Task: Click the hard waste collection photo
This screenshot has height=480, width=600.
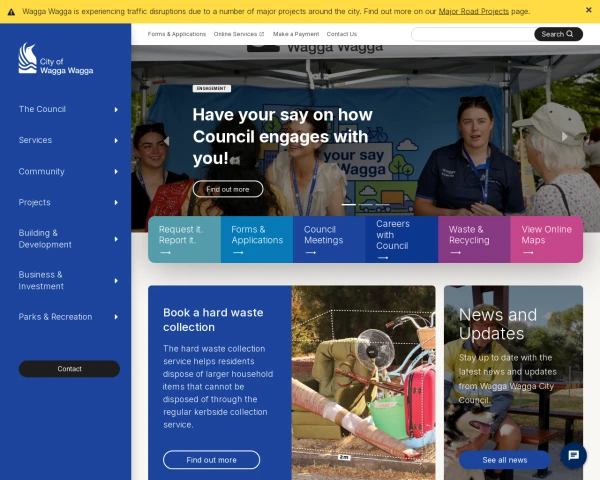Action: click(364, 383)
